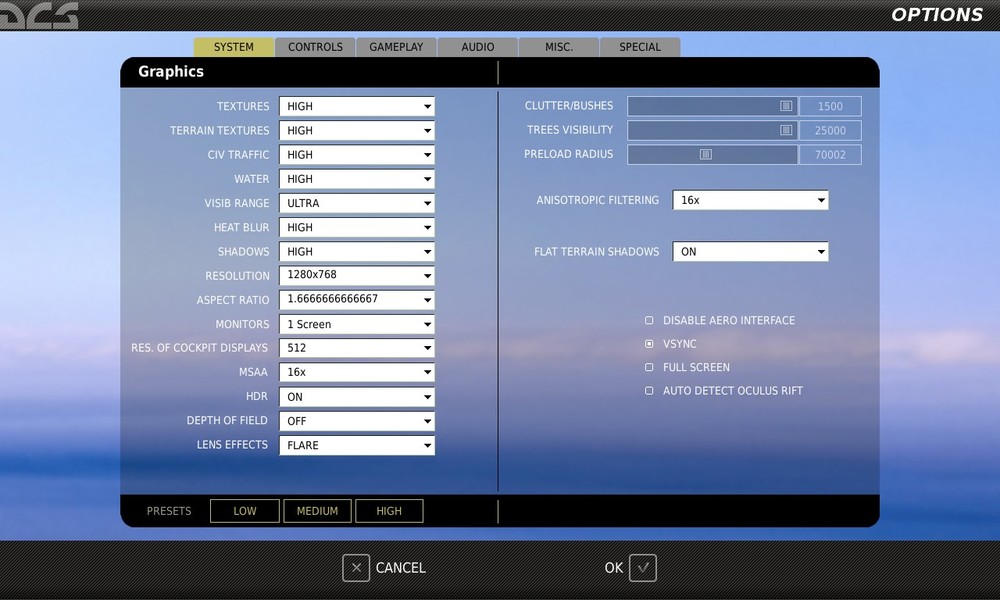Open the Flat Terrain Shadows dropdown

(751, 252)
